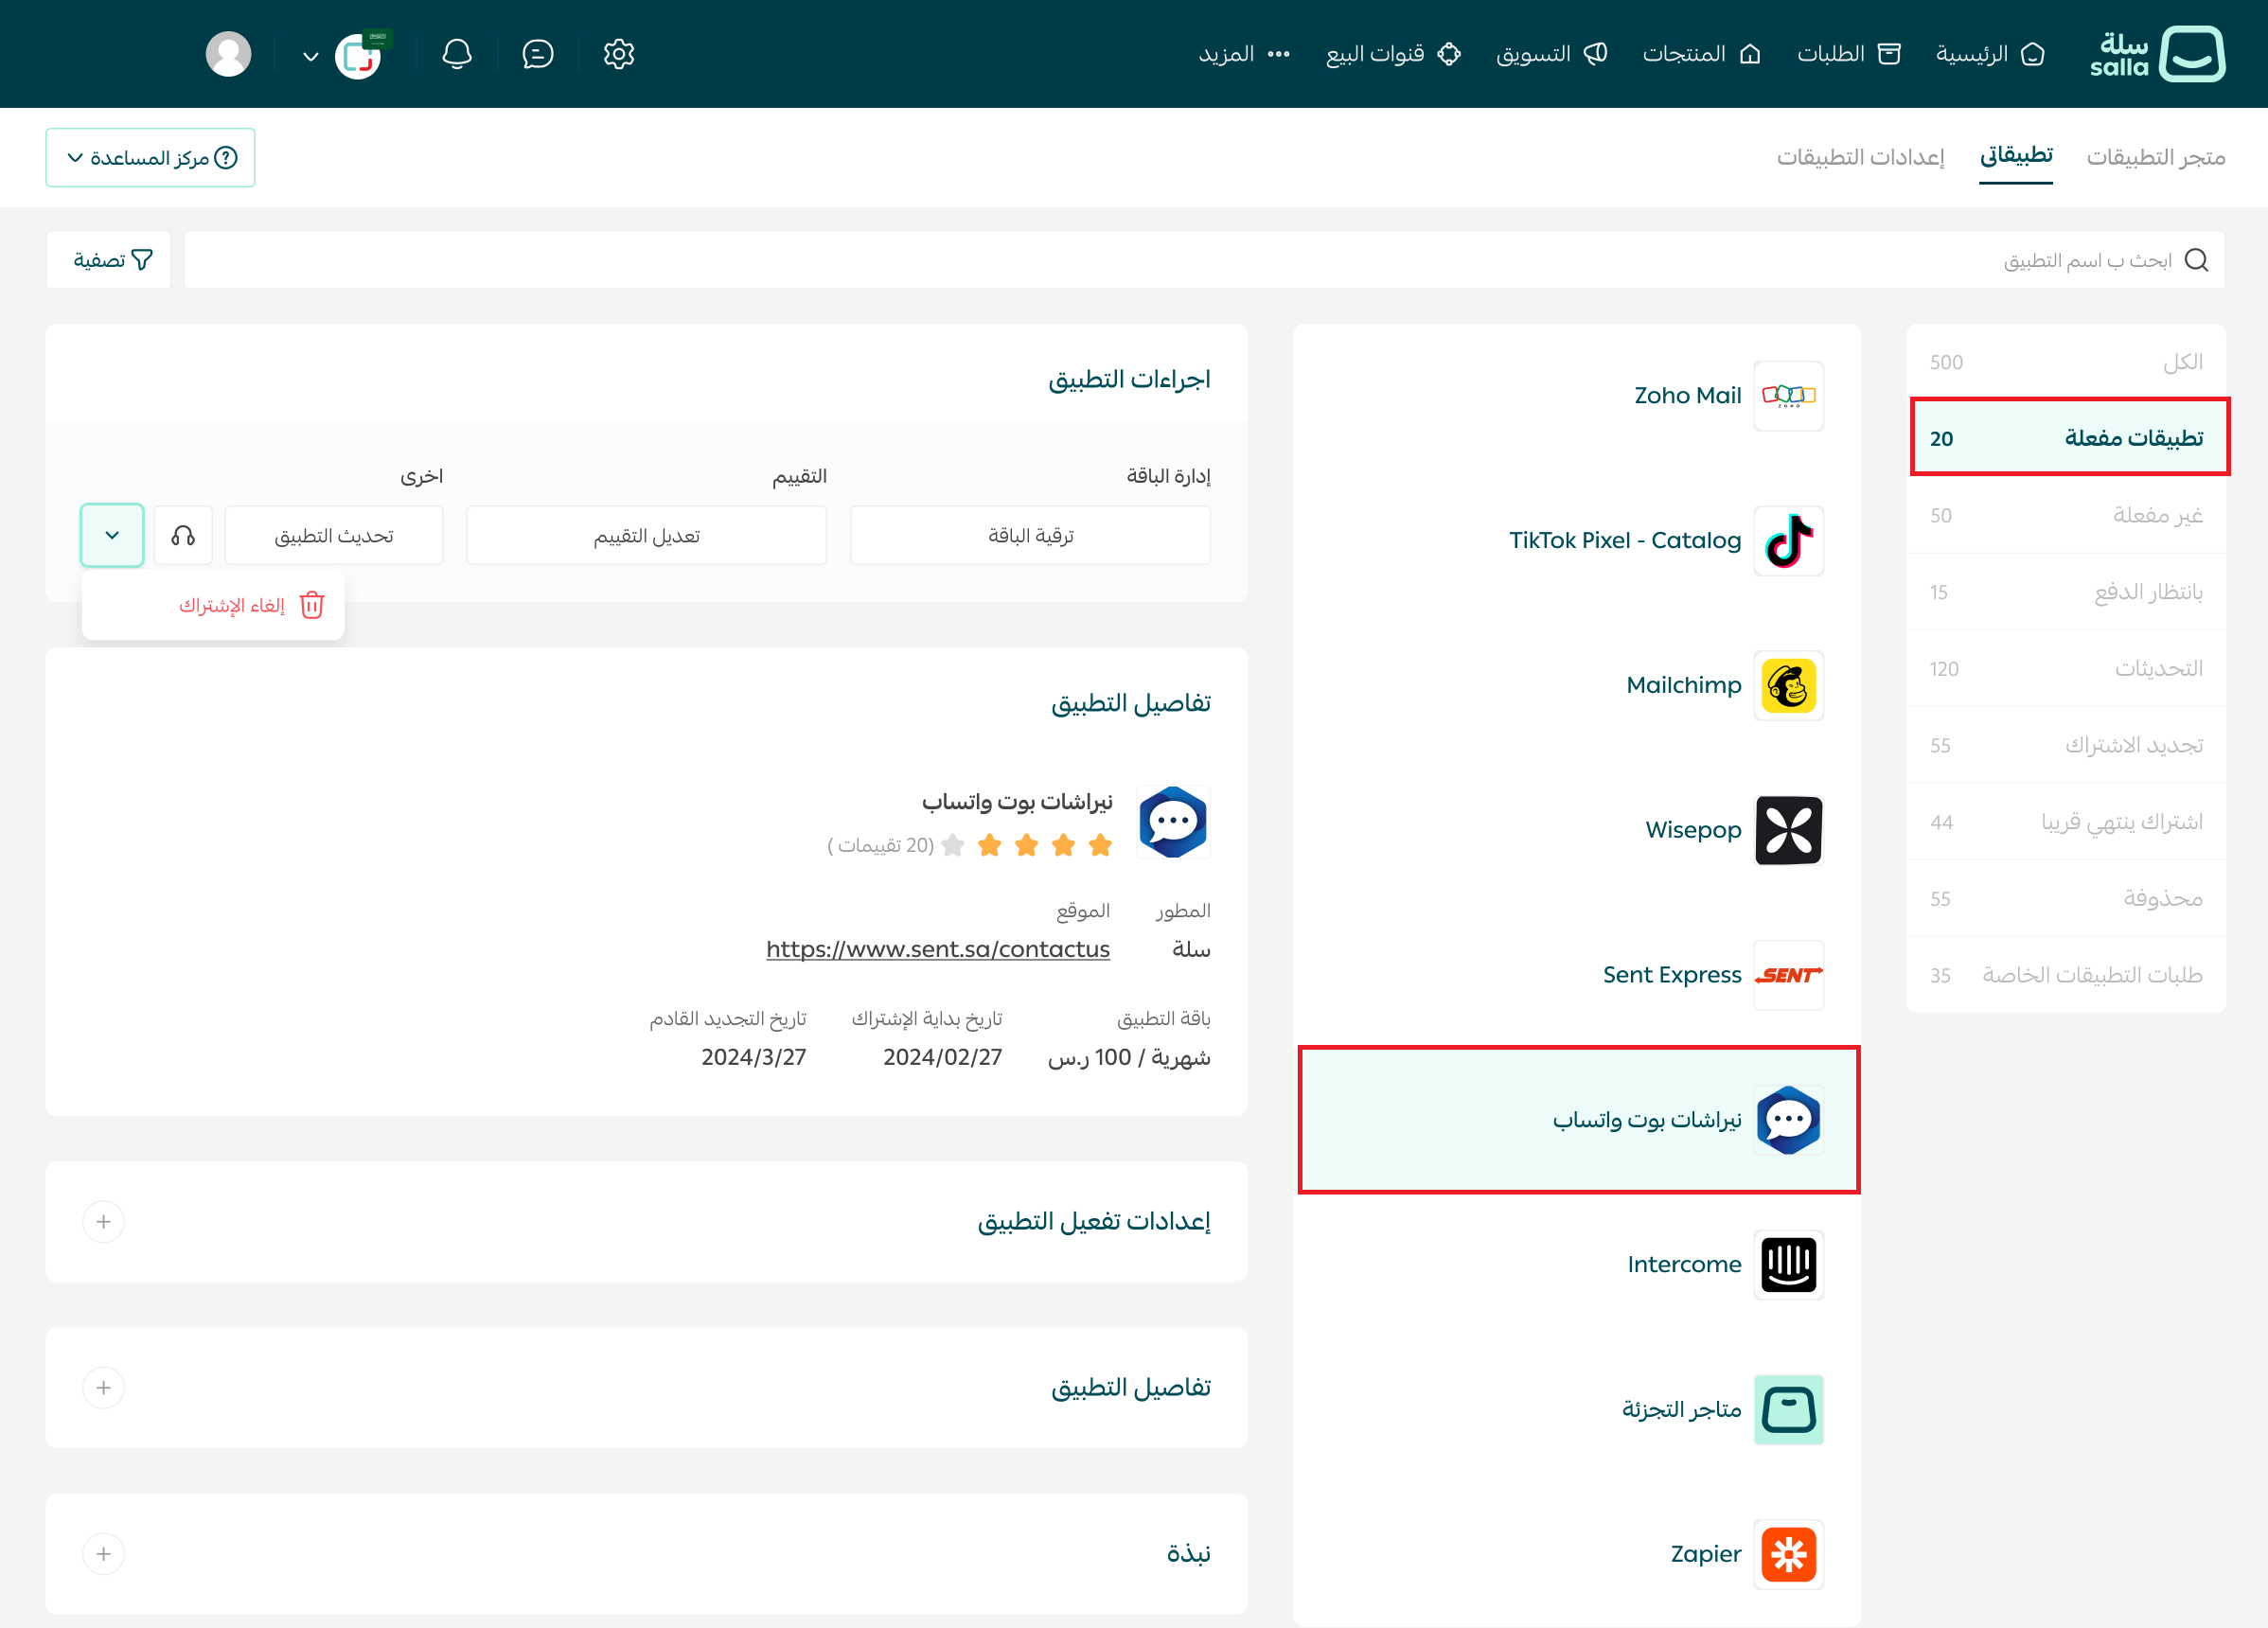Screen dimensions: 2268x1628
Task: Switch to إعدادات التطبيقات tab
Action: (1860, 157)
